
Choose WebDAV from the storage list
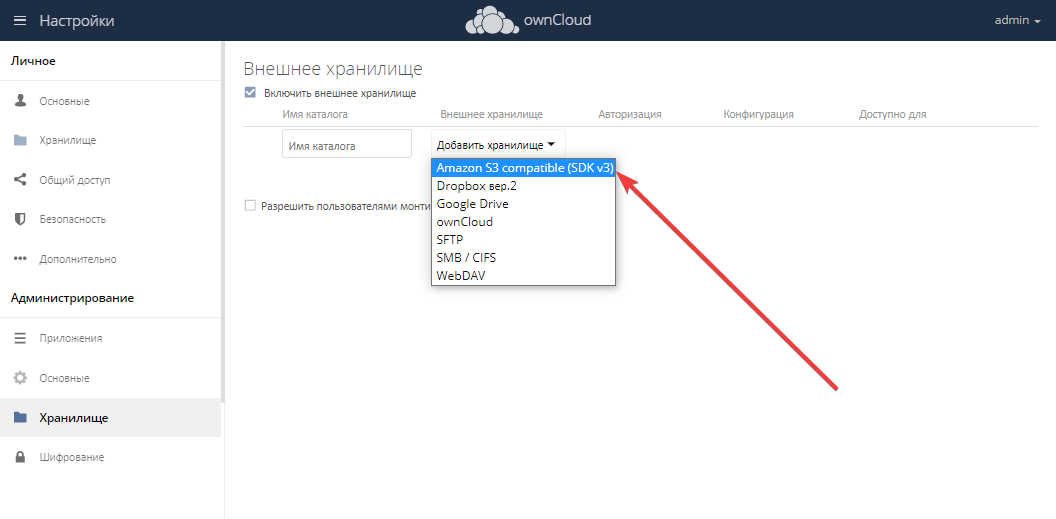pos(523,275)
